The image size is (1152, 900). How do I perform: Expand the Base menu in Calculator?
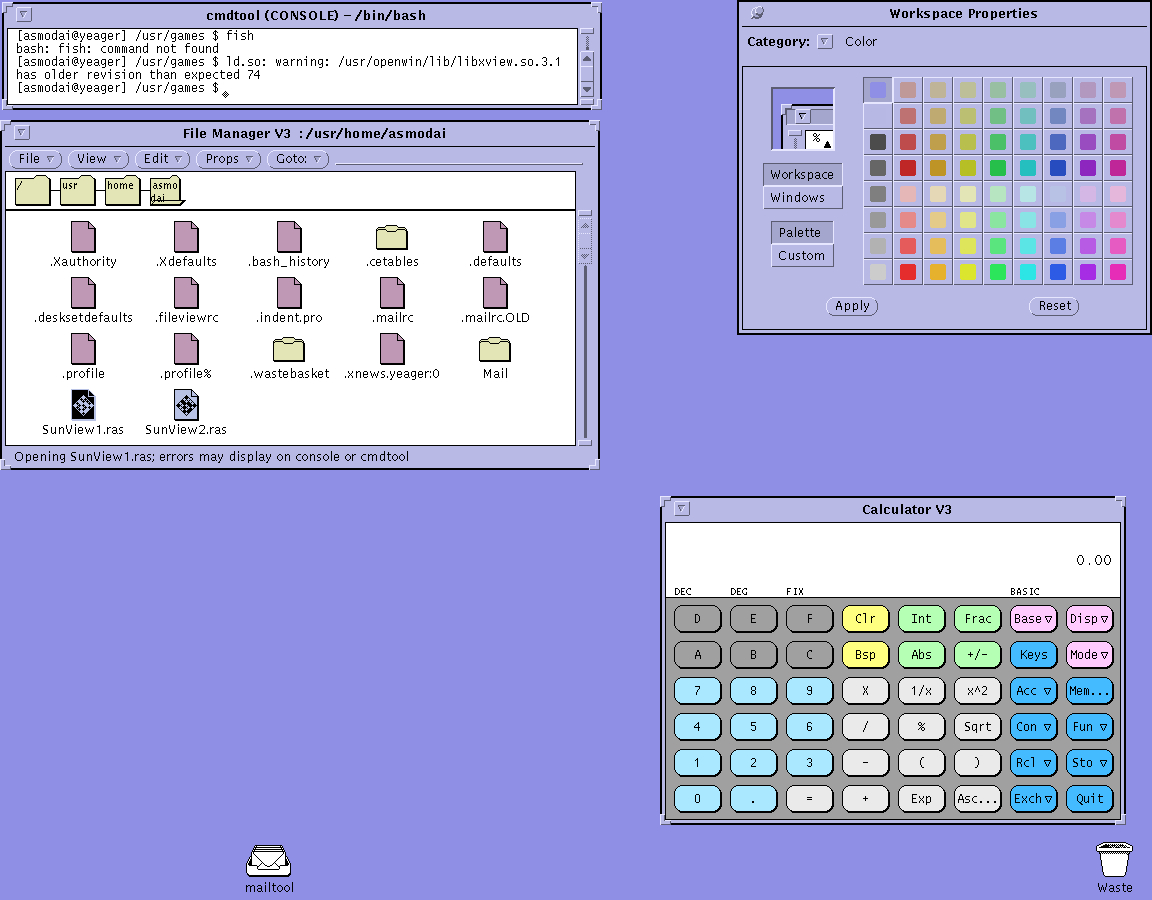pyautogui.click(x=1033, y=619)
